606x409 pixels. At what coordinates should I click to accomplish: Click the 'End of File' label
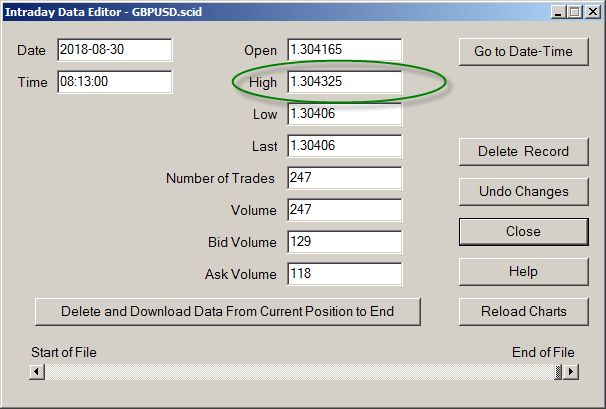(543, 353)
